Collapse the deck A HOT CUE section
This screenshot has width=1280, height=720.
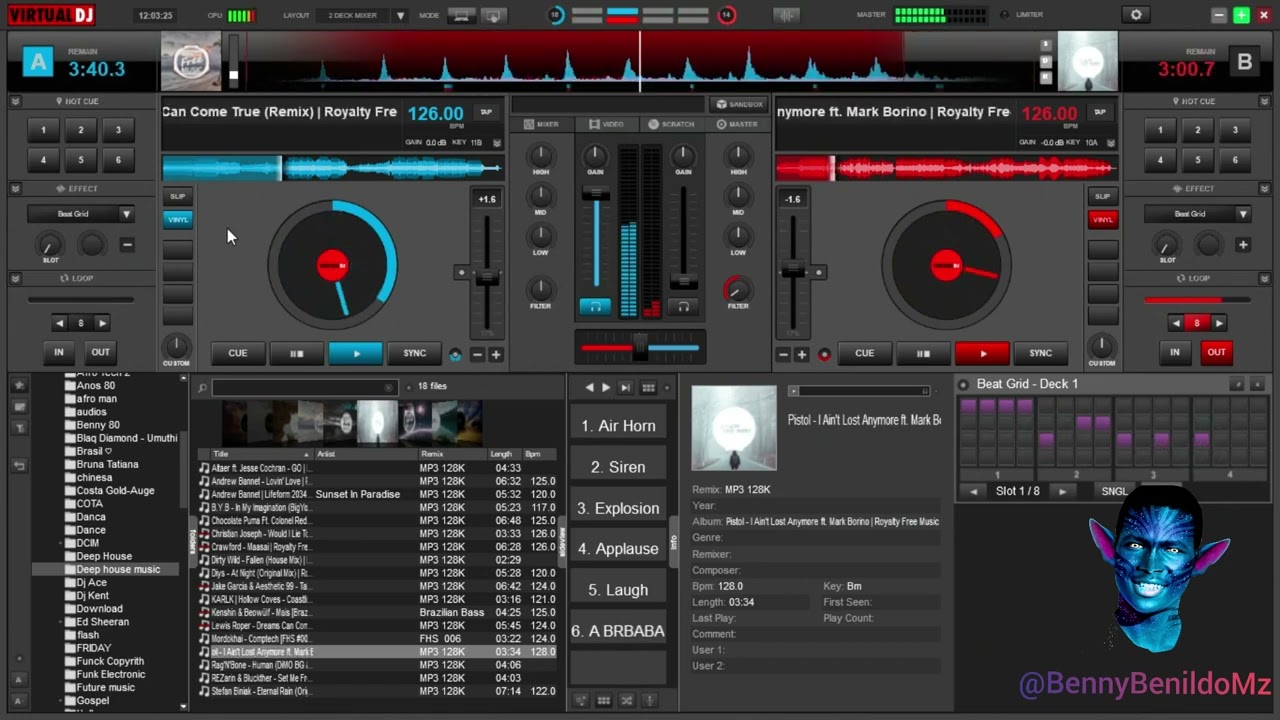[x=16, y=101]
